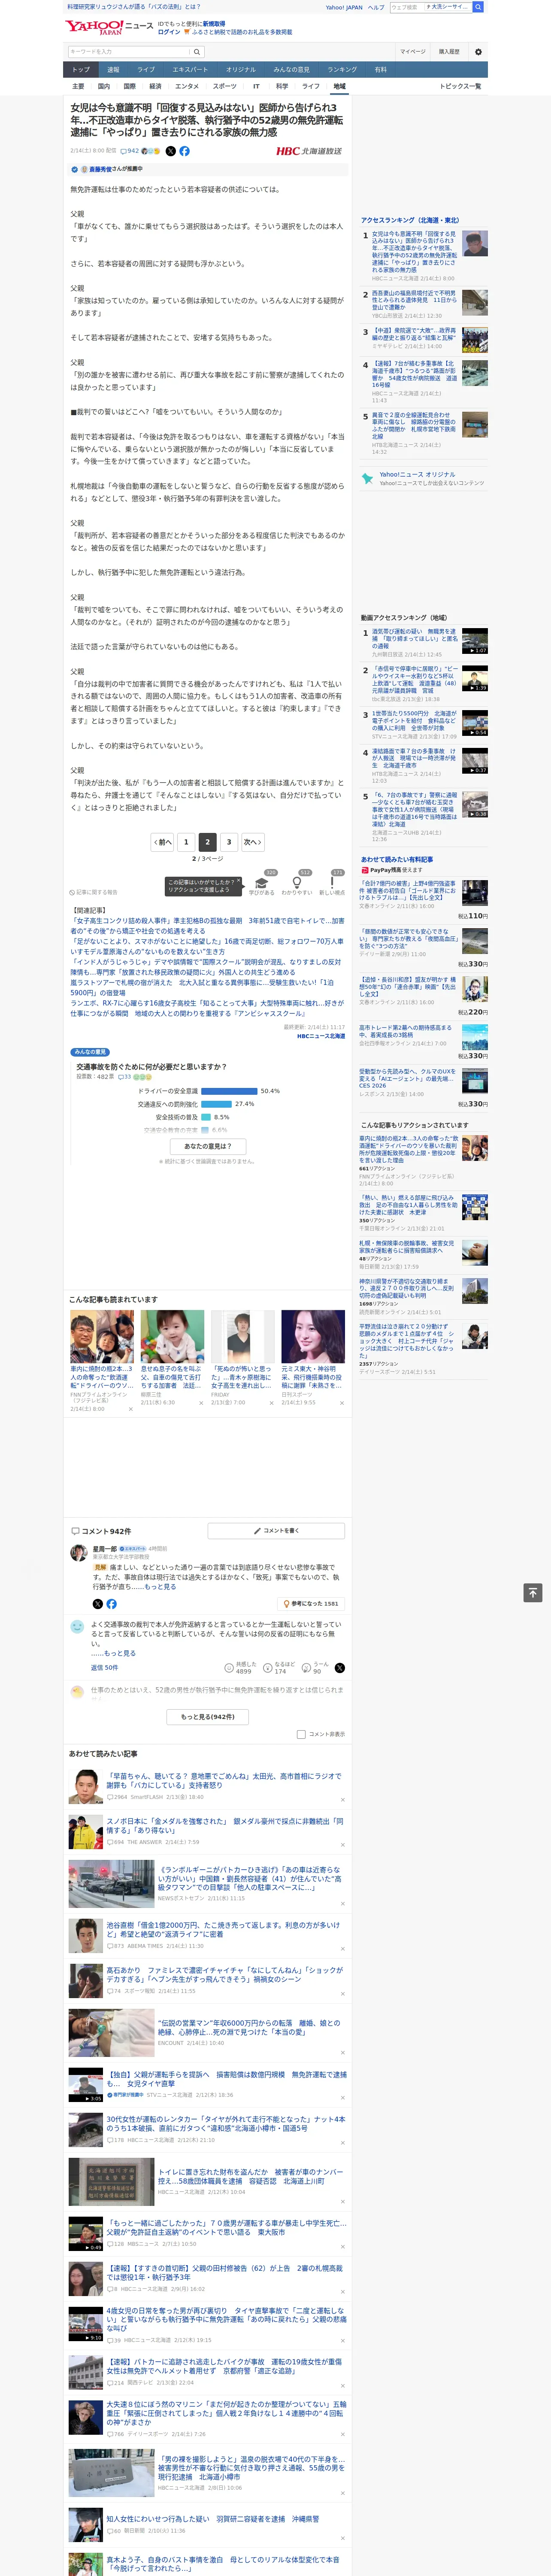Click the Yahoo! JAPAN news logo
551x2576 pixels.
109,27
